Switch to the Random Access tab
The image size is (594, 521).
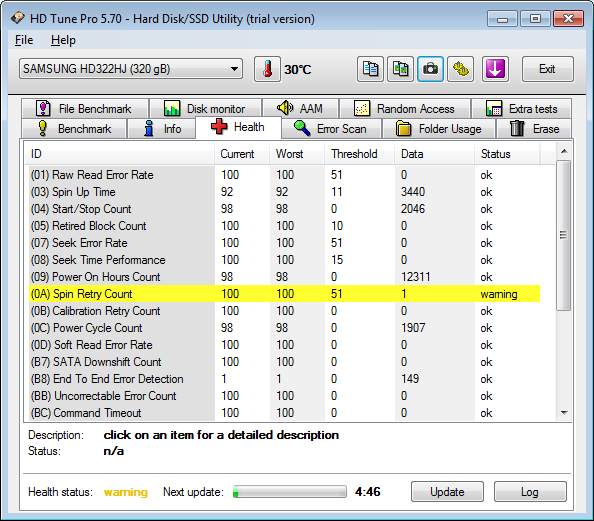[405, 109]
